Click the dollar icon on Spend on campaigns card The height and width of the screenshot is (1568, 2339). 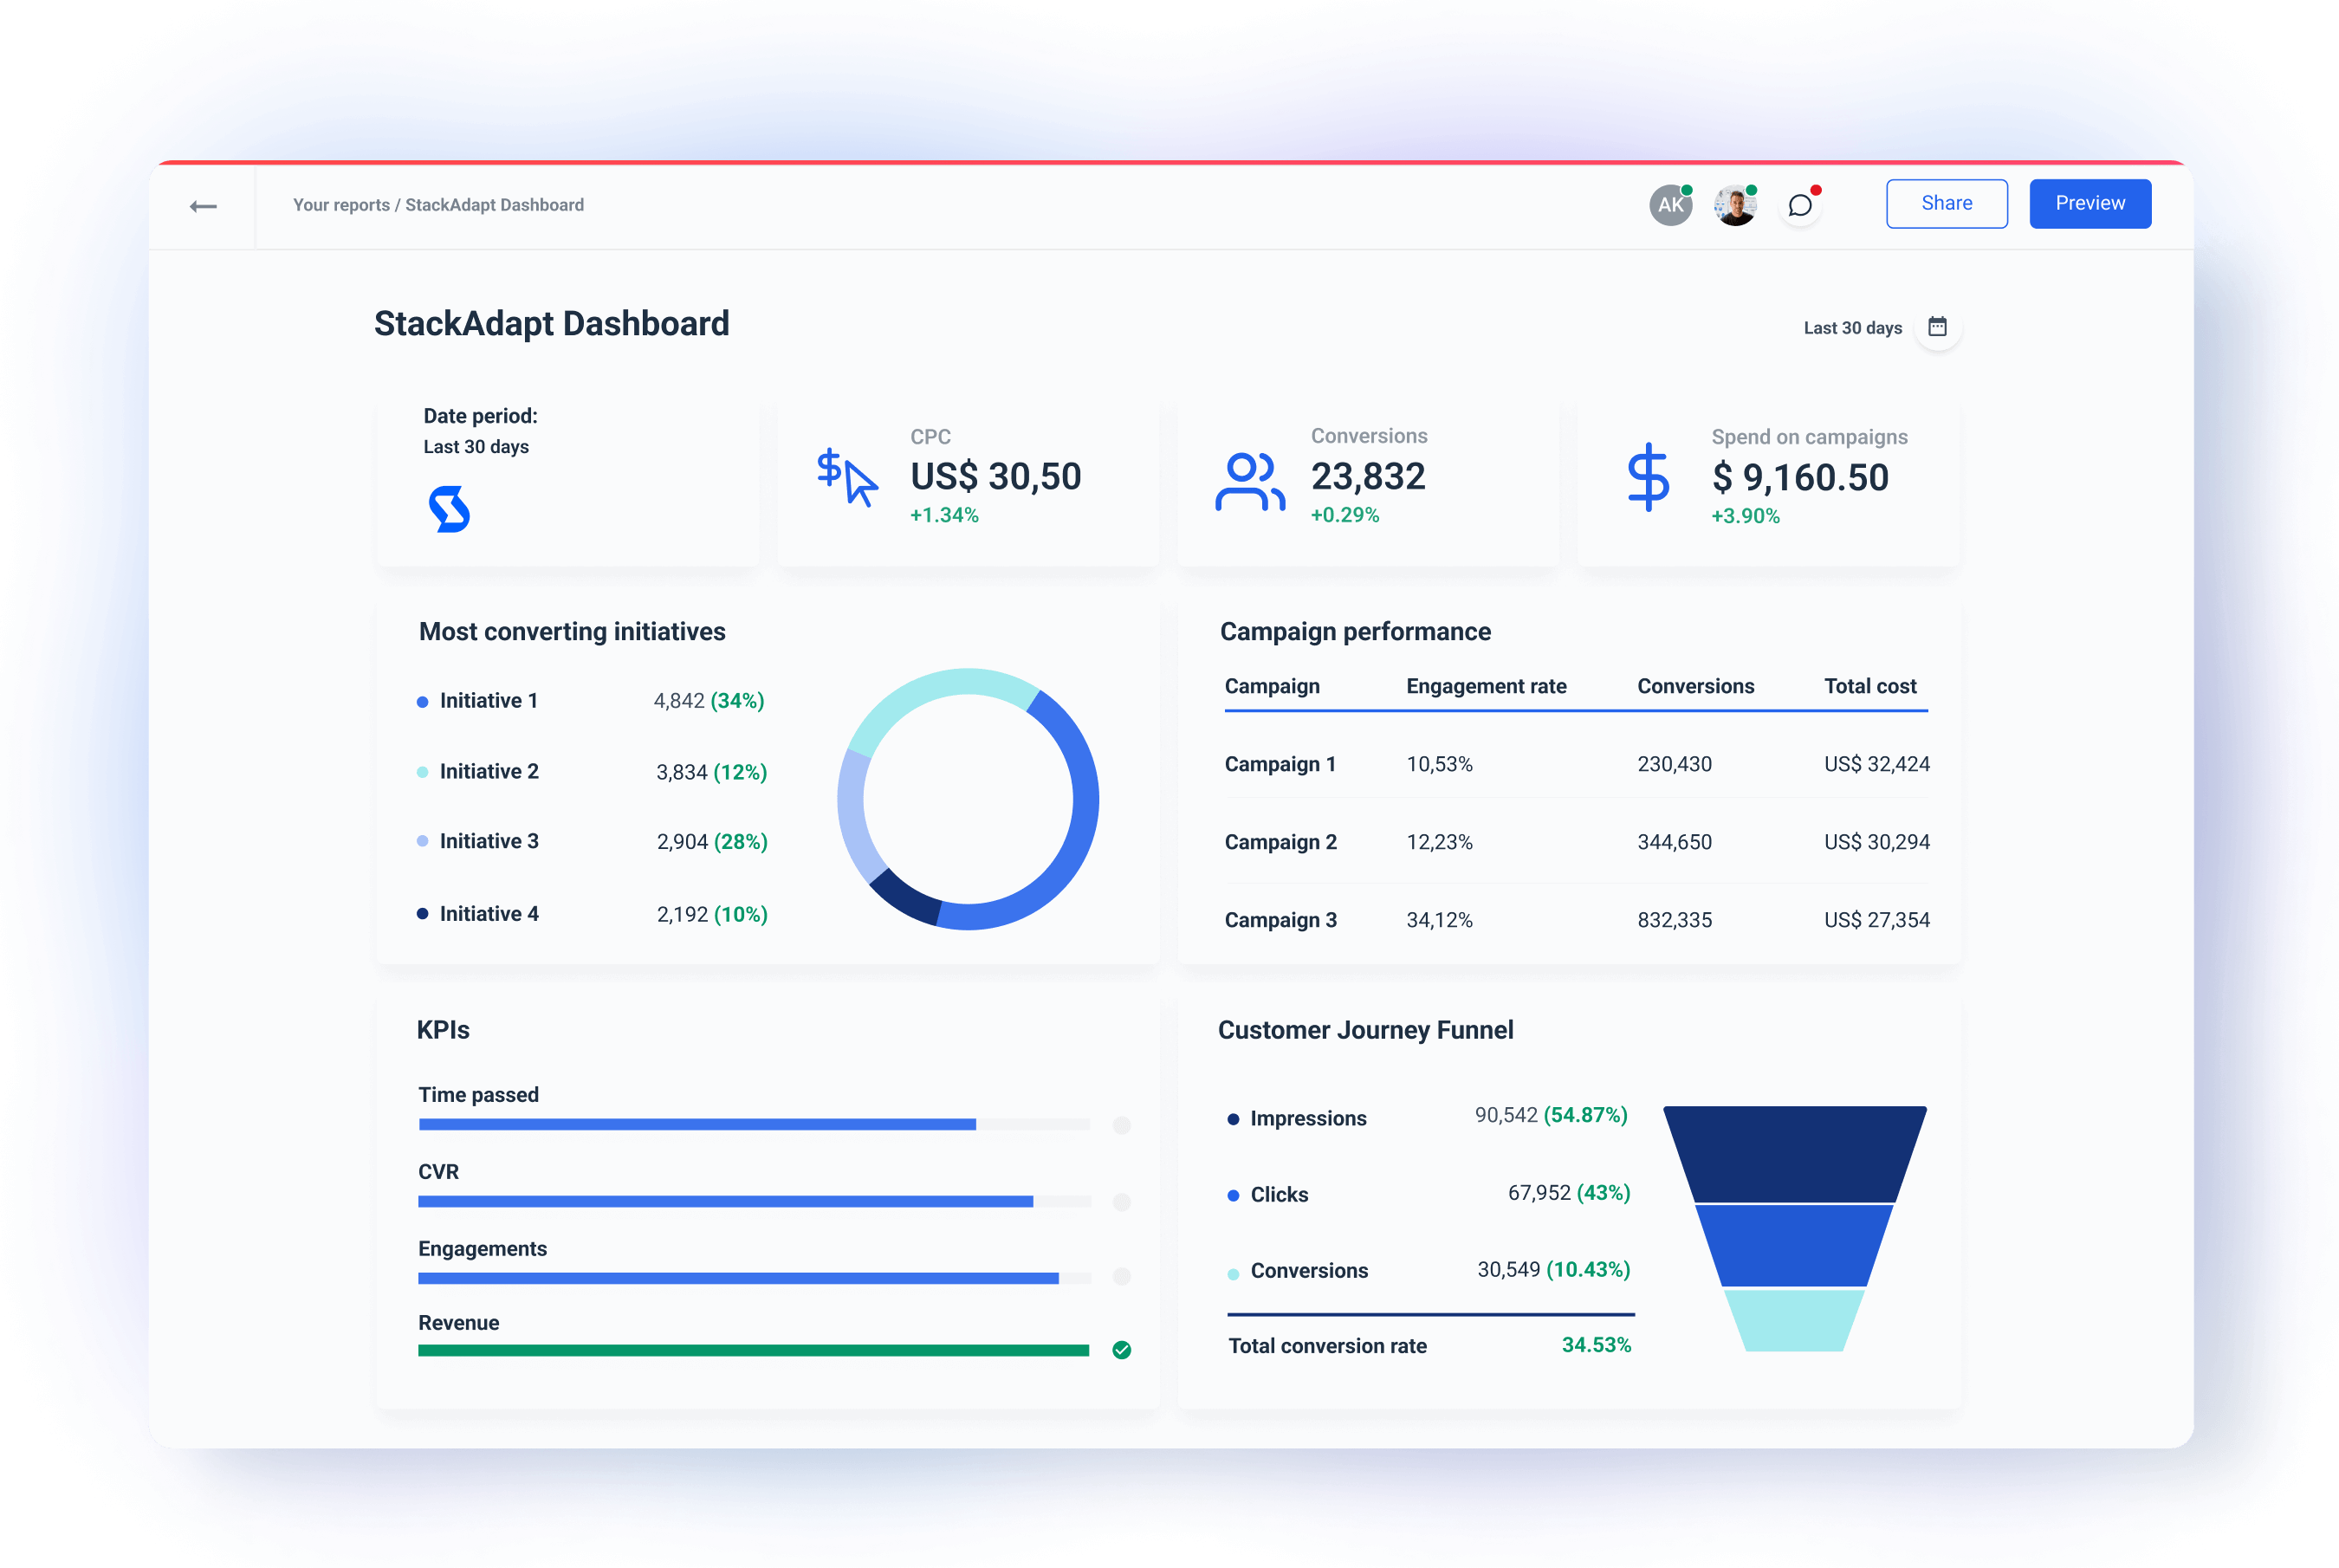pyautogui.click(x=1648, y=480)
